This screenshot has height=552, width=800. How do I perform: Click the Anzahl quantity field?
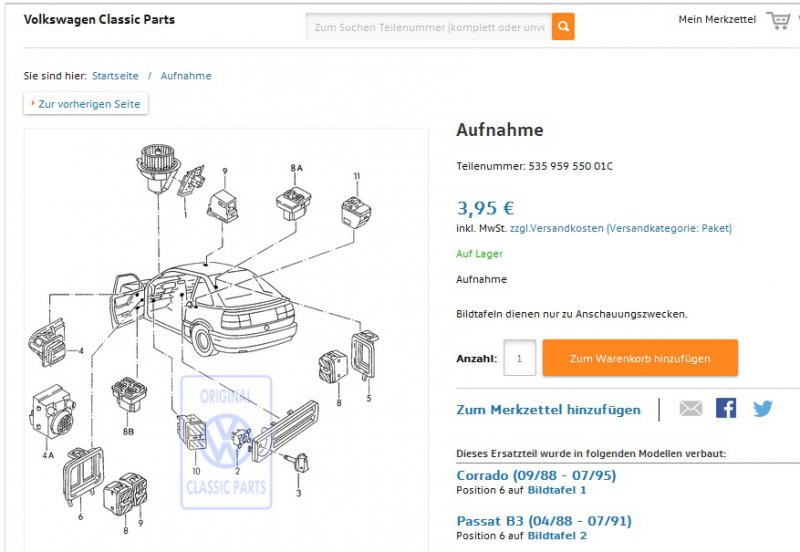pyautogui.click(x=519, y=358)
